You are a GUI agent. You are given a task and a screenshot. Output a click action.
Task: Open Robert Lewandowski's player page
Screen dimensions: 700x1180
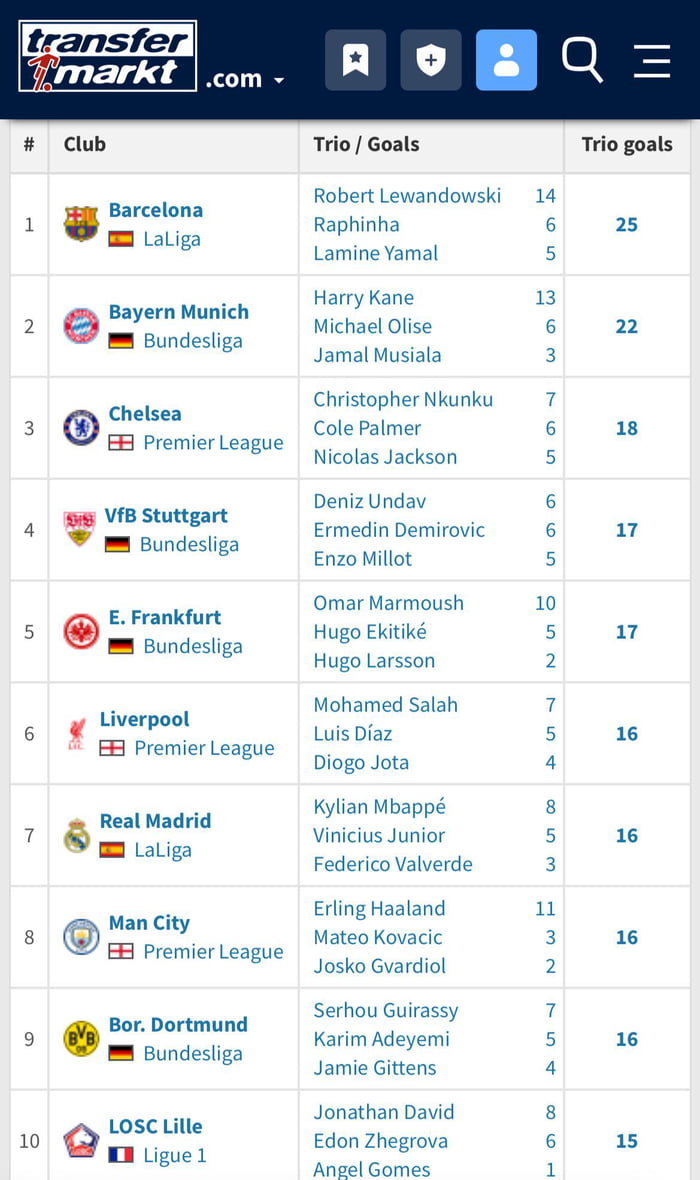click(x=407, y=196)
